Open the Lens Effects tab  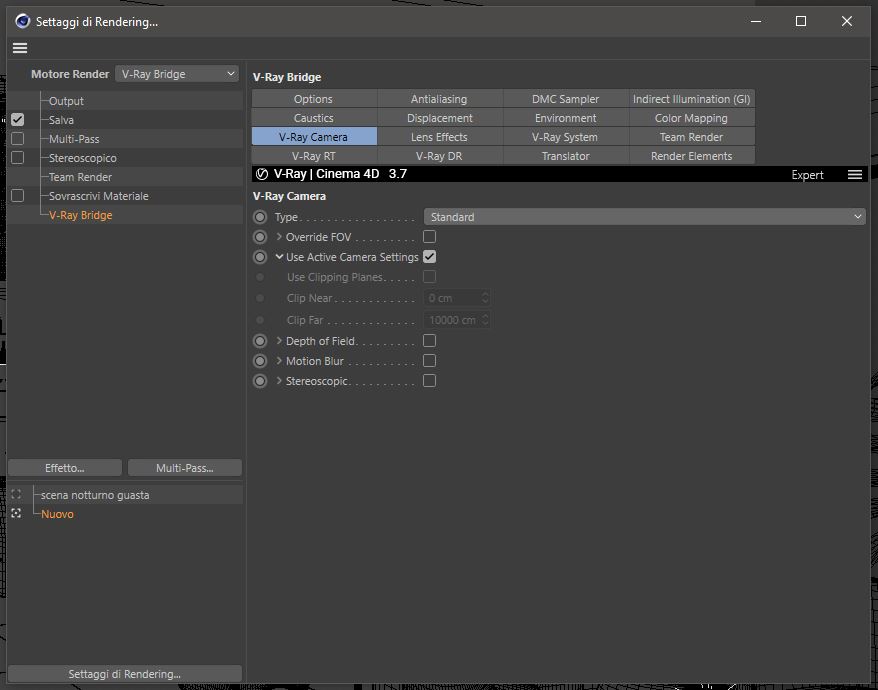(440, 137)
